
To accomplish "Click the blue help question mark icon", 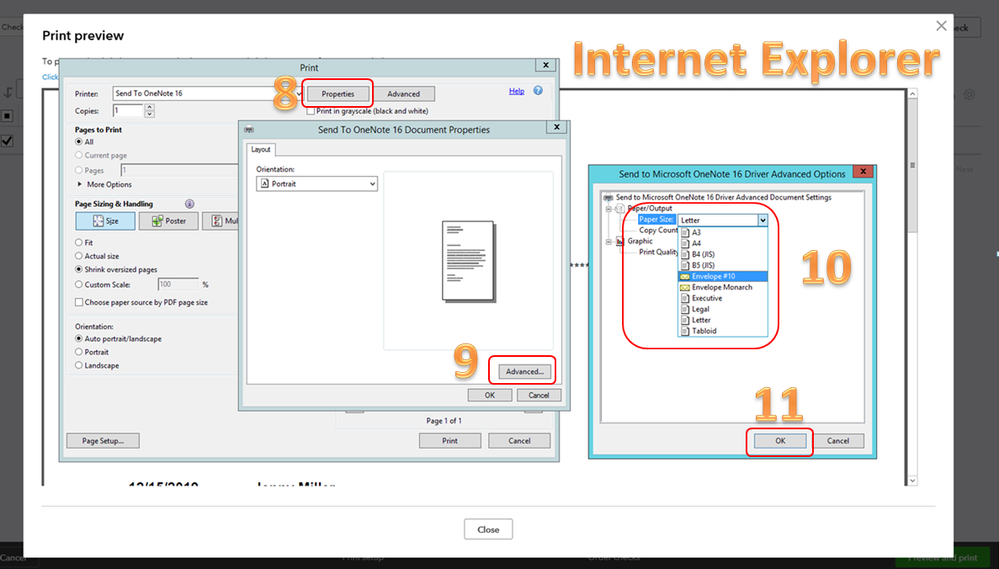I will (x=538, y=90).
